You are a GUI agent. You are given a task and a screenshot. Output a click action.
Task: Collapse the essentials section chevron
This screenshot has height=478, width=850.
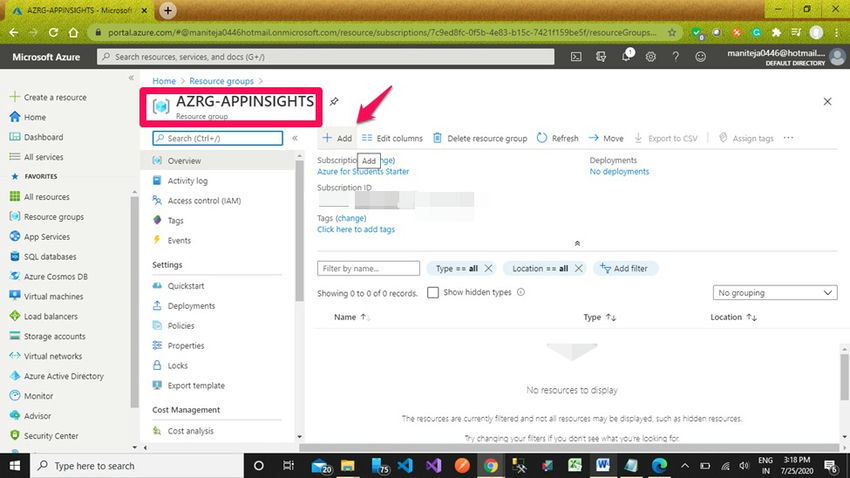point(577,244)
